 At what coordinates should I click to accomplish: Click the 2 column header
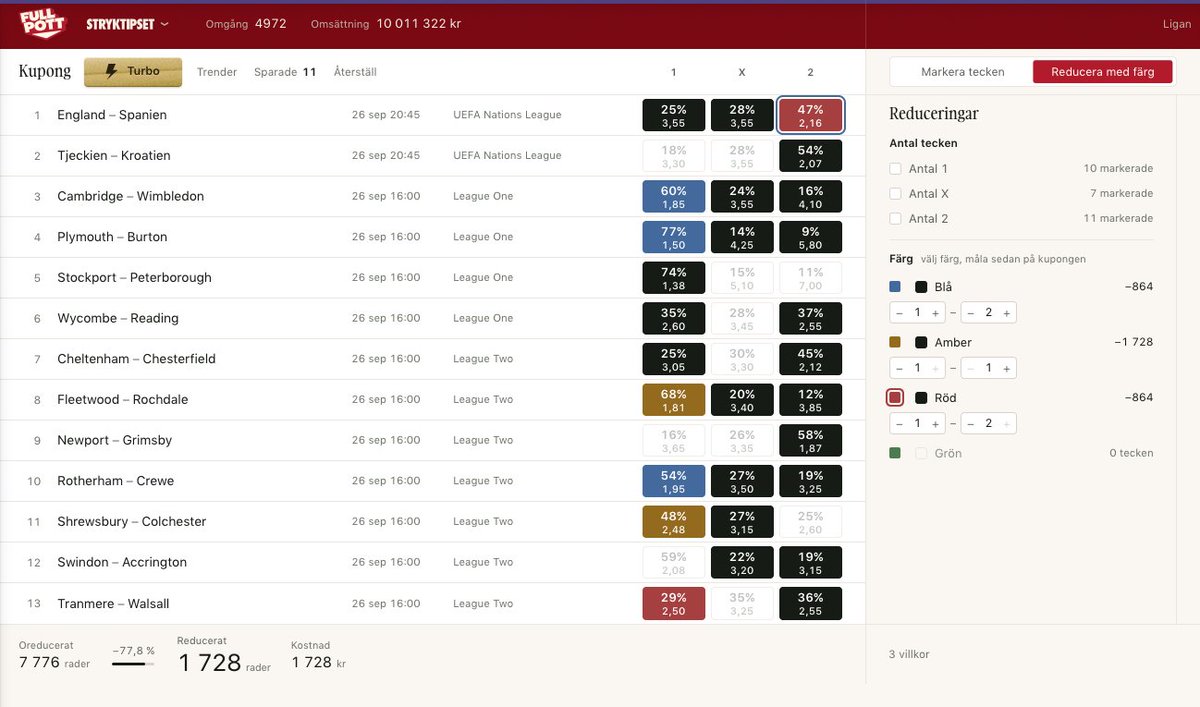pos(810,72)
